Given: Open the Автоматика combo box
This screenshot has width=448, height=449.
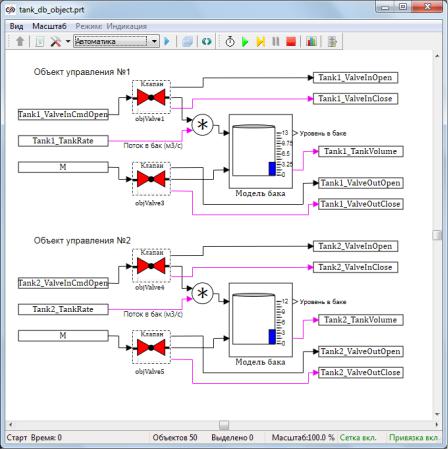Looking at the screenshot, I should [x=116, y=41].
